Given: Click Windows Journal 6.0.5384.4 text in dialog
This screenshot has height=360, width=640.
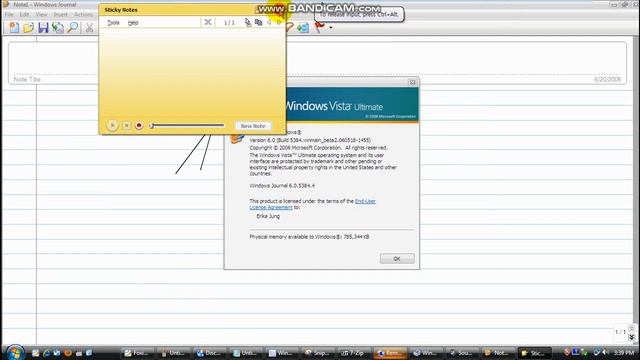Looking at the screenshot, I should click(x=282, y=186).
